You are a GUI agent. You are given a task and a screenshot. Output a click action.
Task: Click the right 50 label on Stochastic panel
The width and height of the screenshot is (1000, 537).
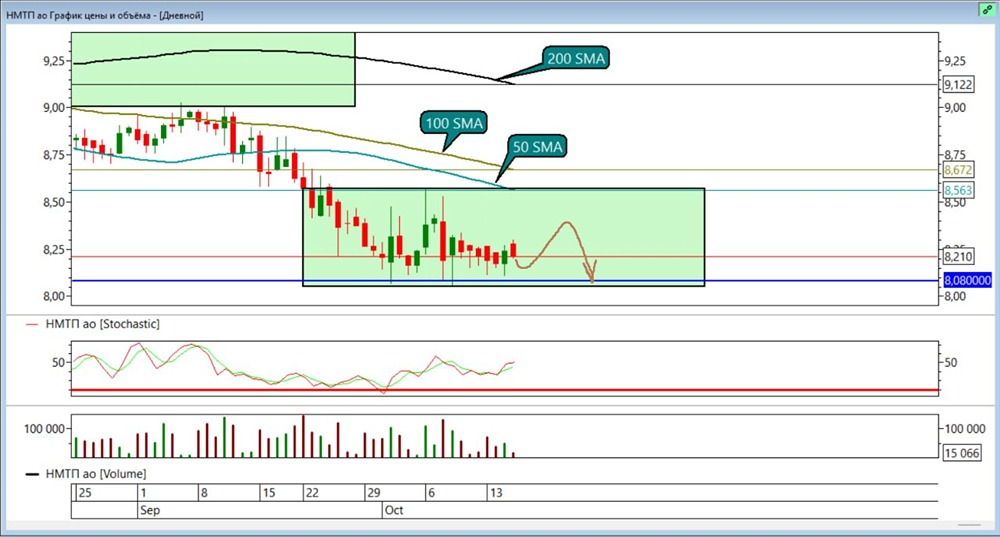(x=950, y=362)
